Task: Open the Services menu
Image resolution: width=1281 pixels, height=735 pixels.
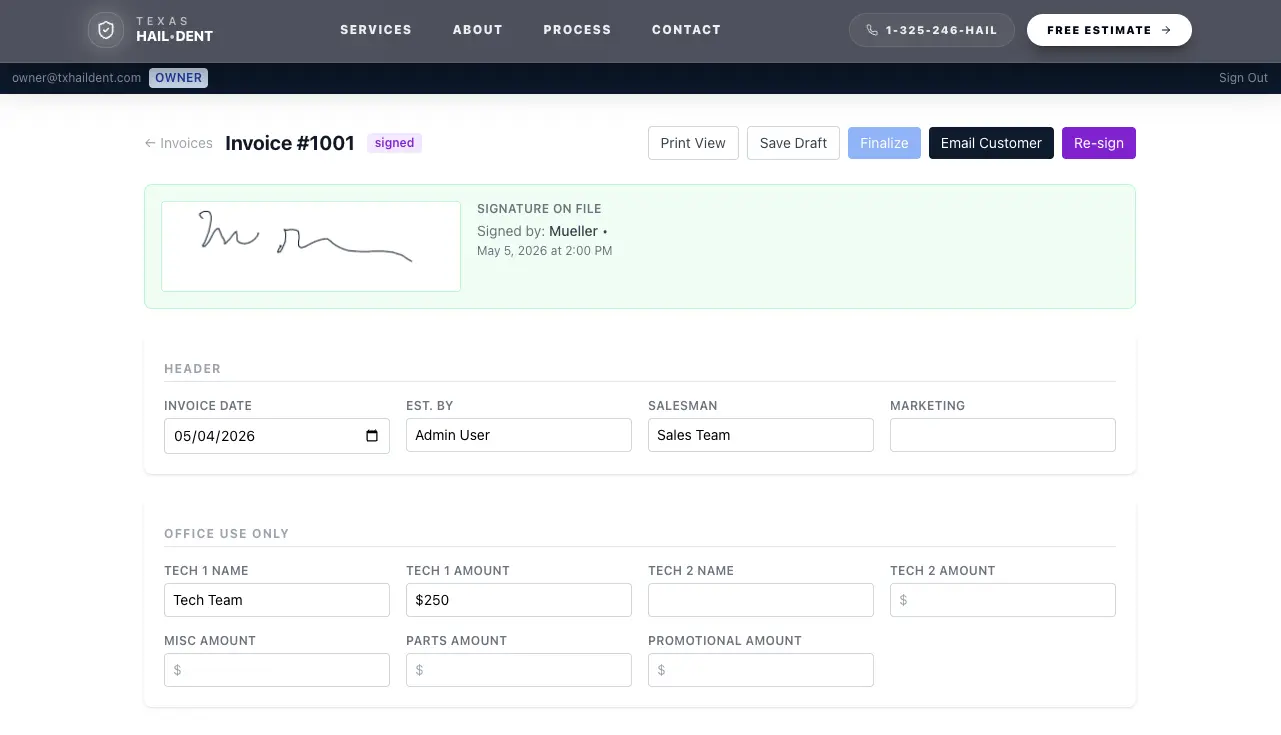Action: [376, 30]
